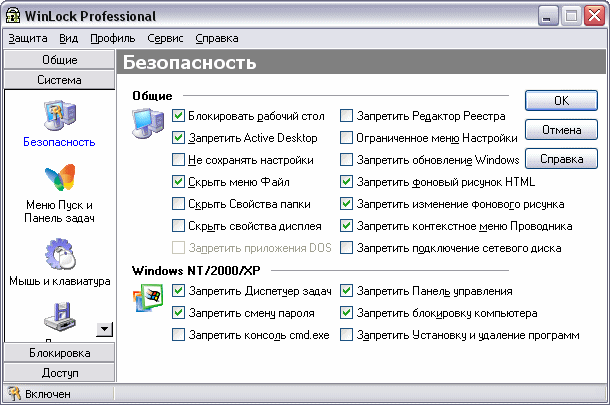Enable Запретить консоль cmd.exe

coord(178,335)
